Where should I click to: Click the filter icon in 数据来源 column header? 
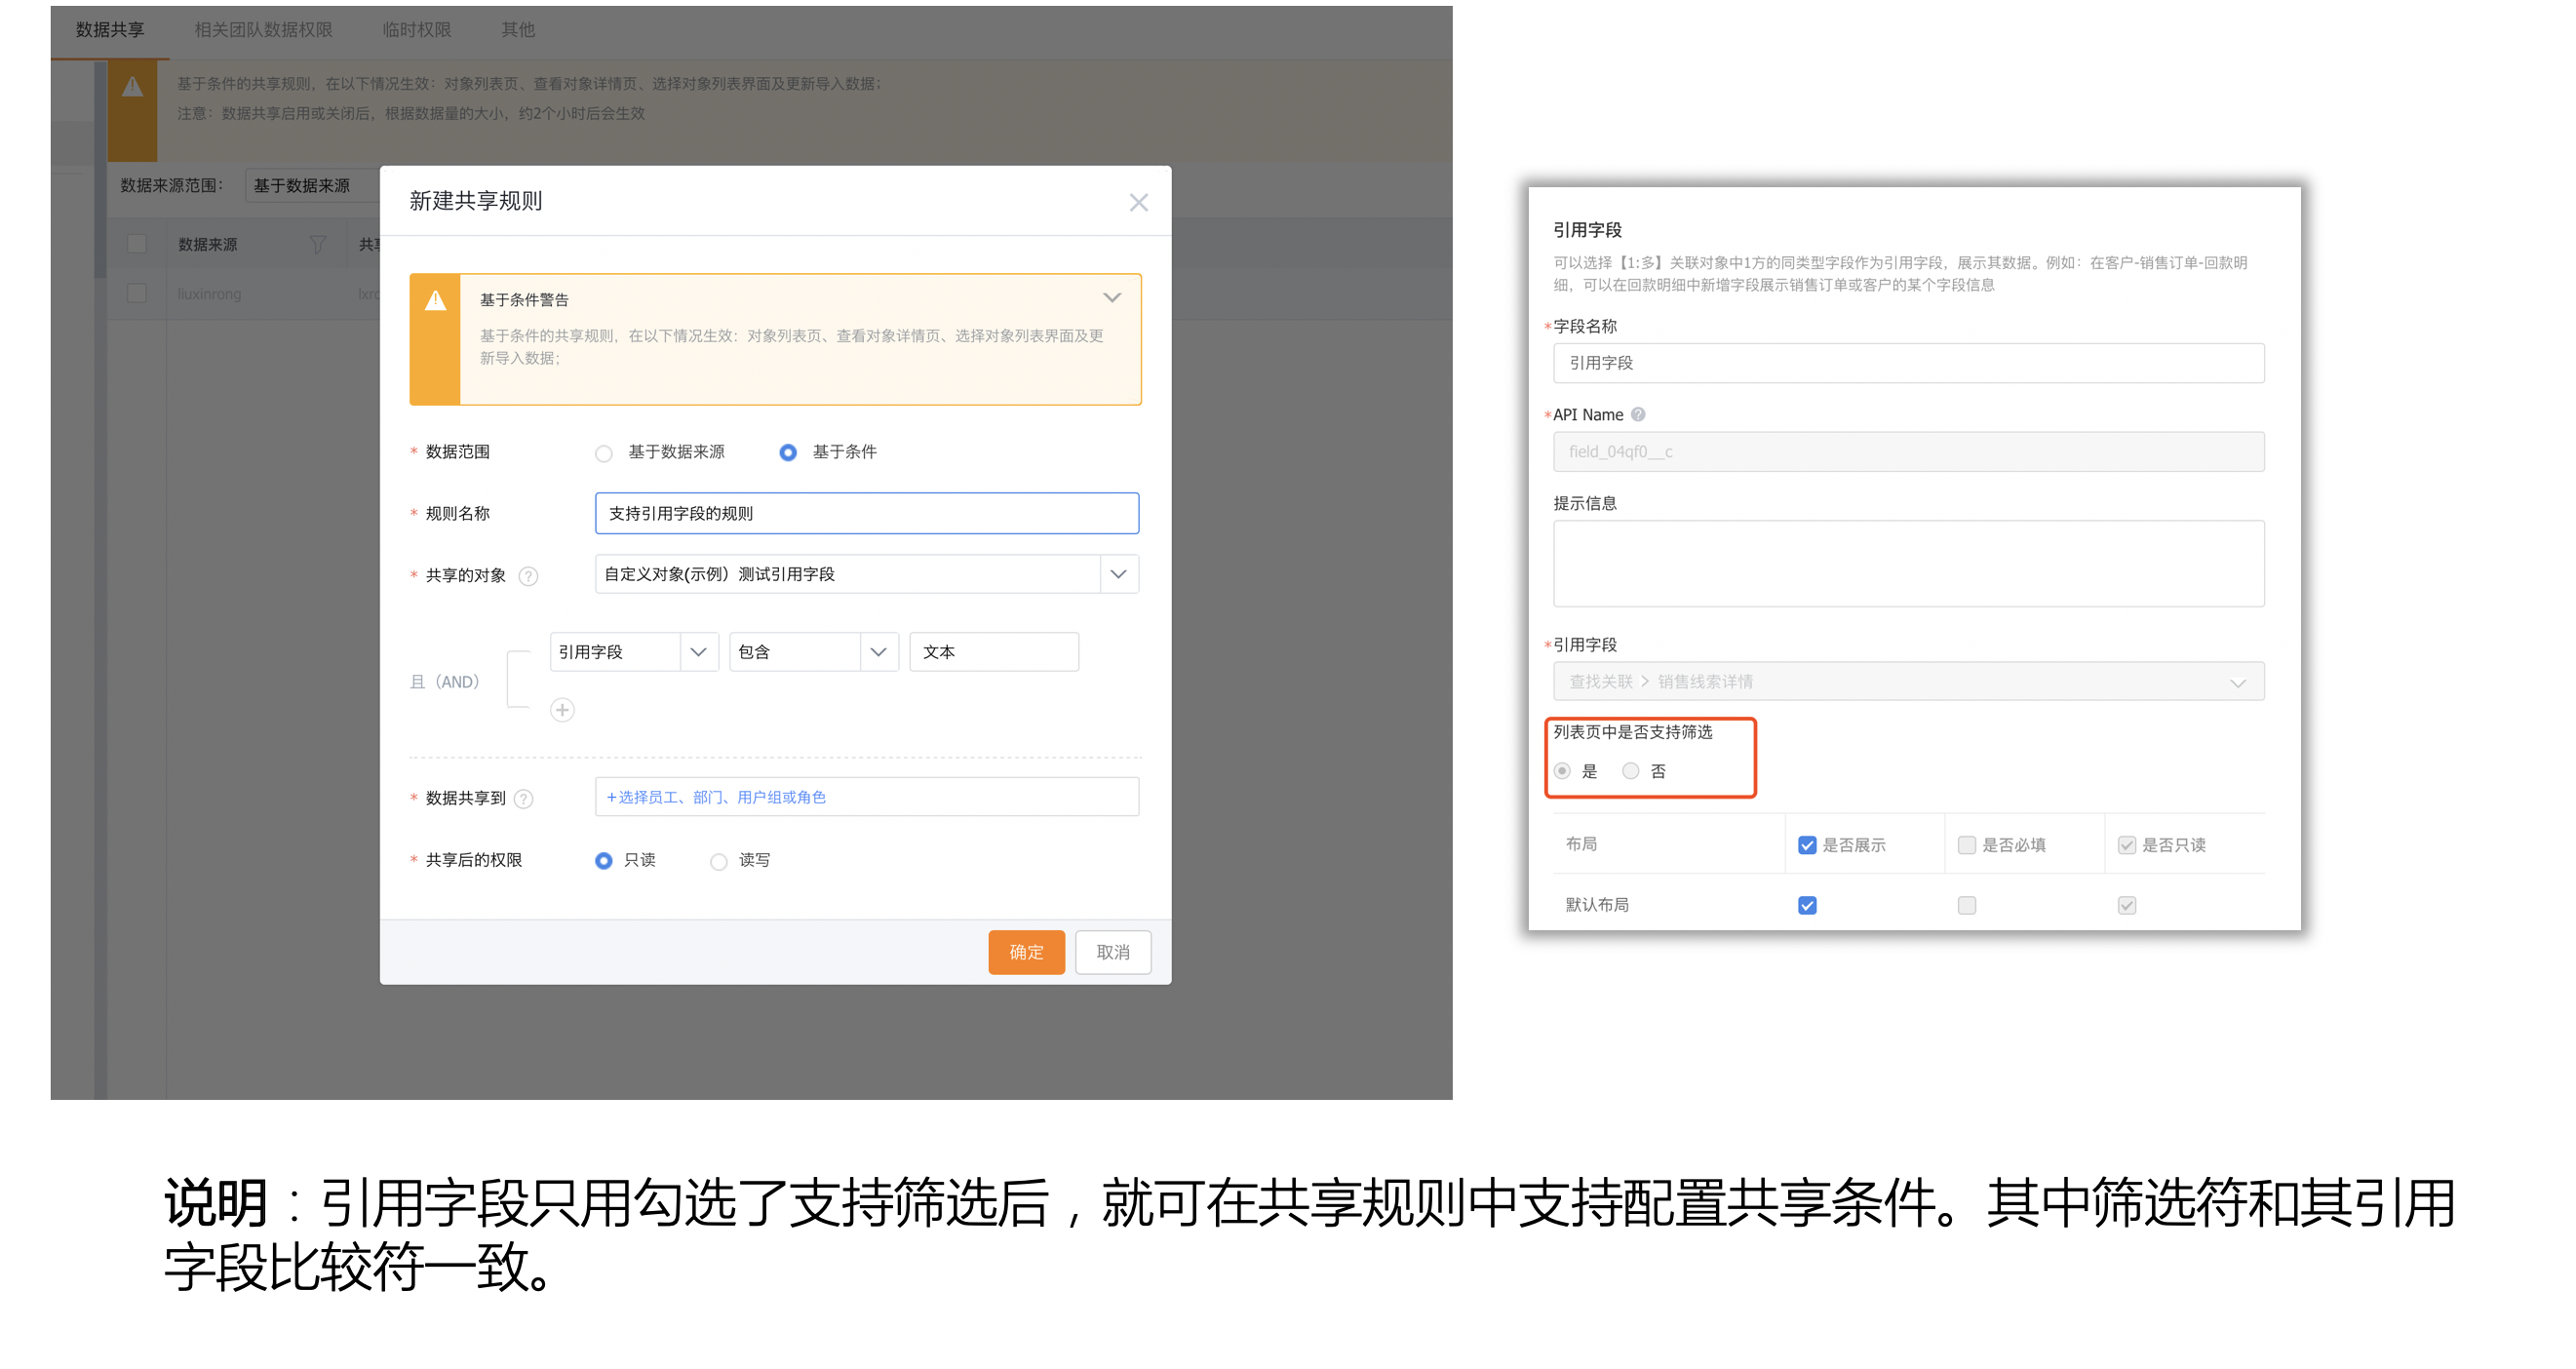pyautogui.click(x=317, y=245)
